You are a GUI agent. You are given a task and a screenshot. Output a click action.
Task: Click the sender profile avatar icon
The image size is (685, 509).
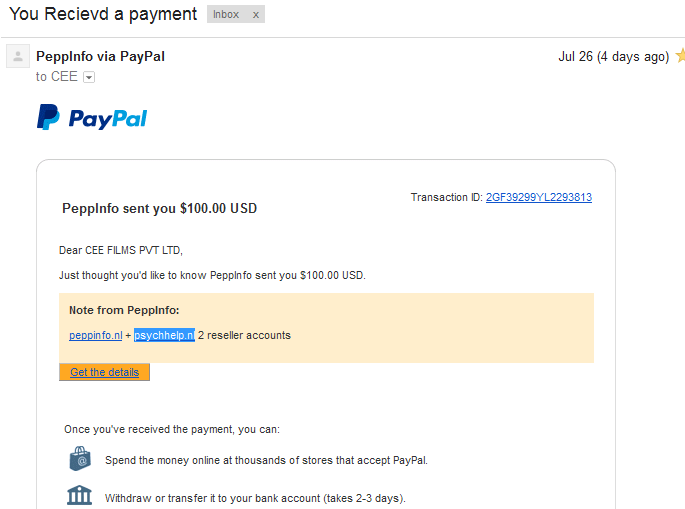(x=18, y=56)
